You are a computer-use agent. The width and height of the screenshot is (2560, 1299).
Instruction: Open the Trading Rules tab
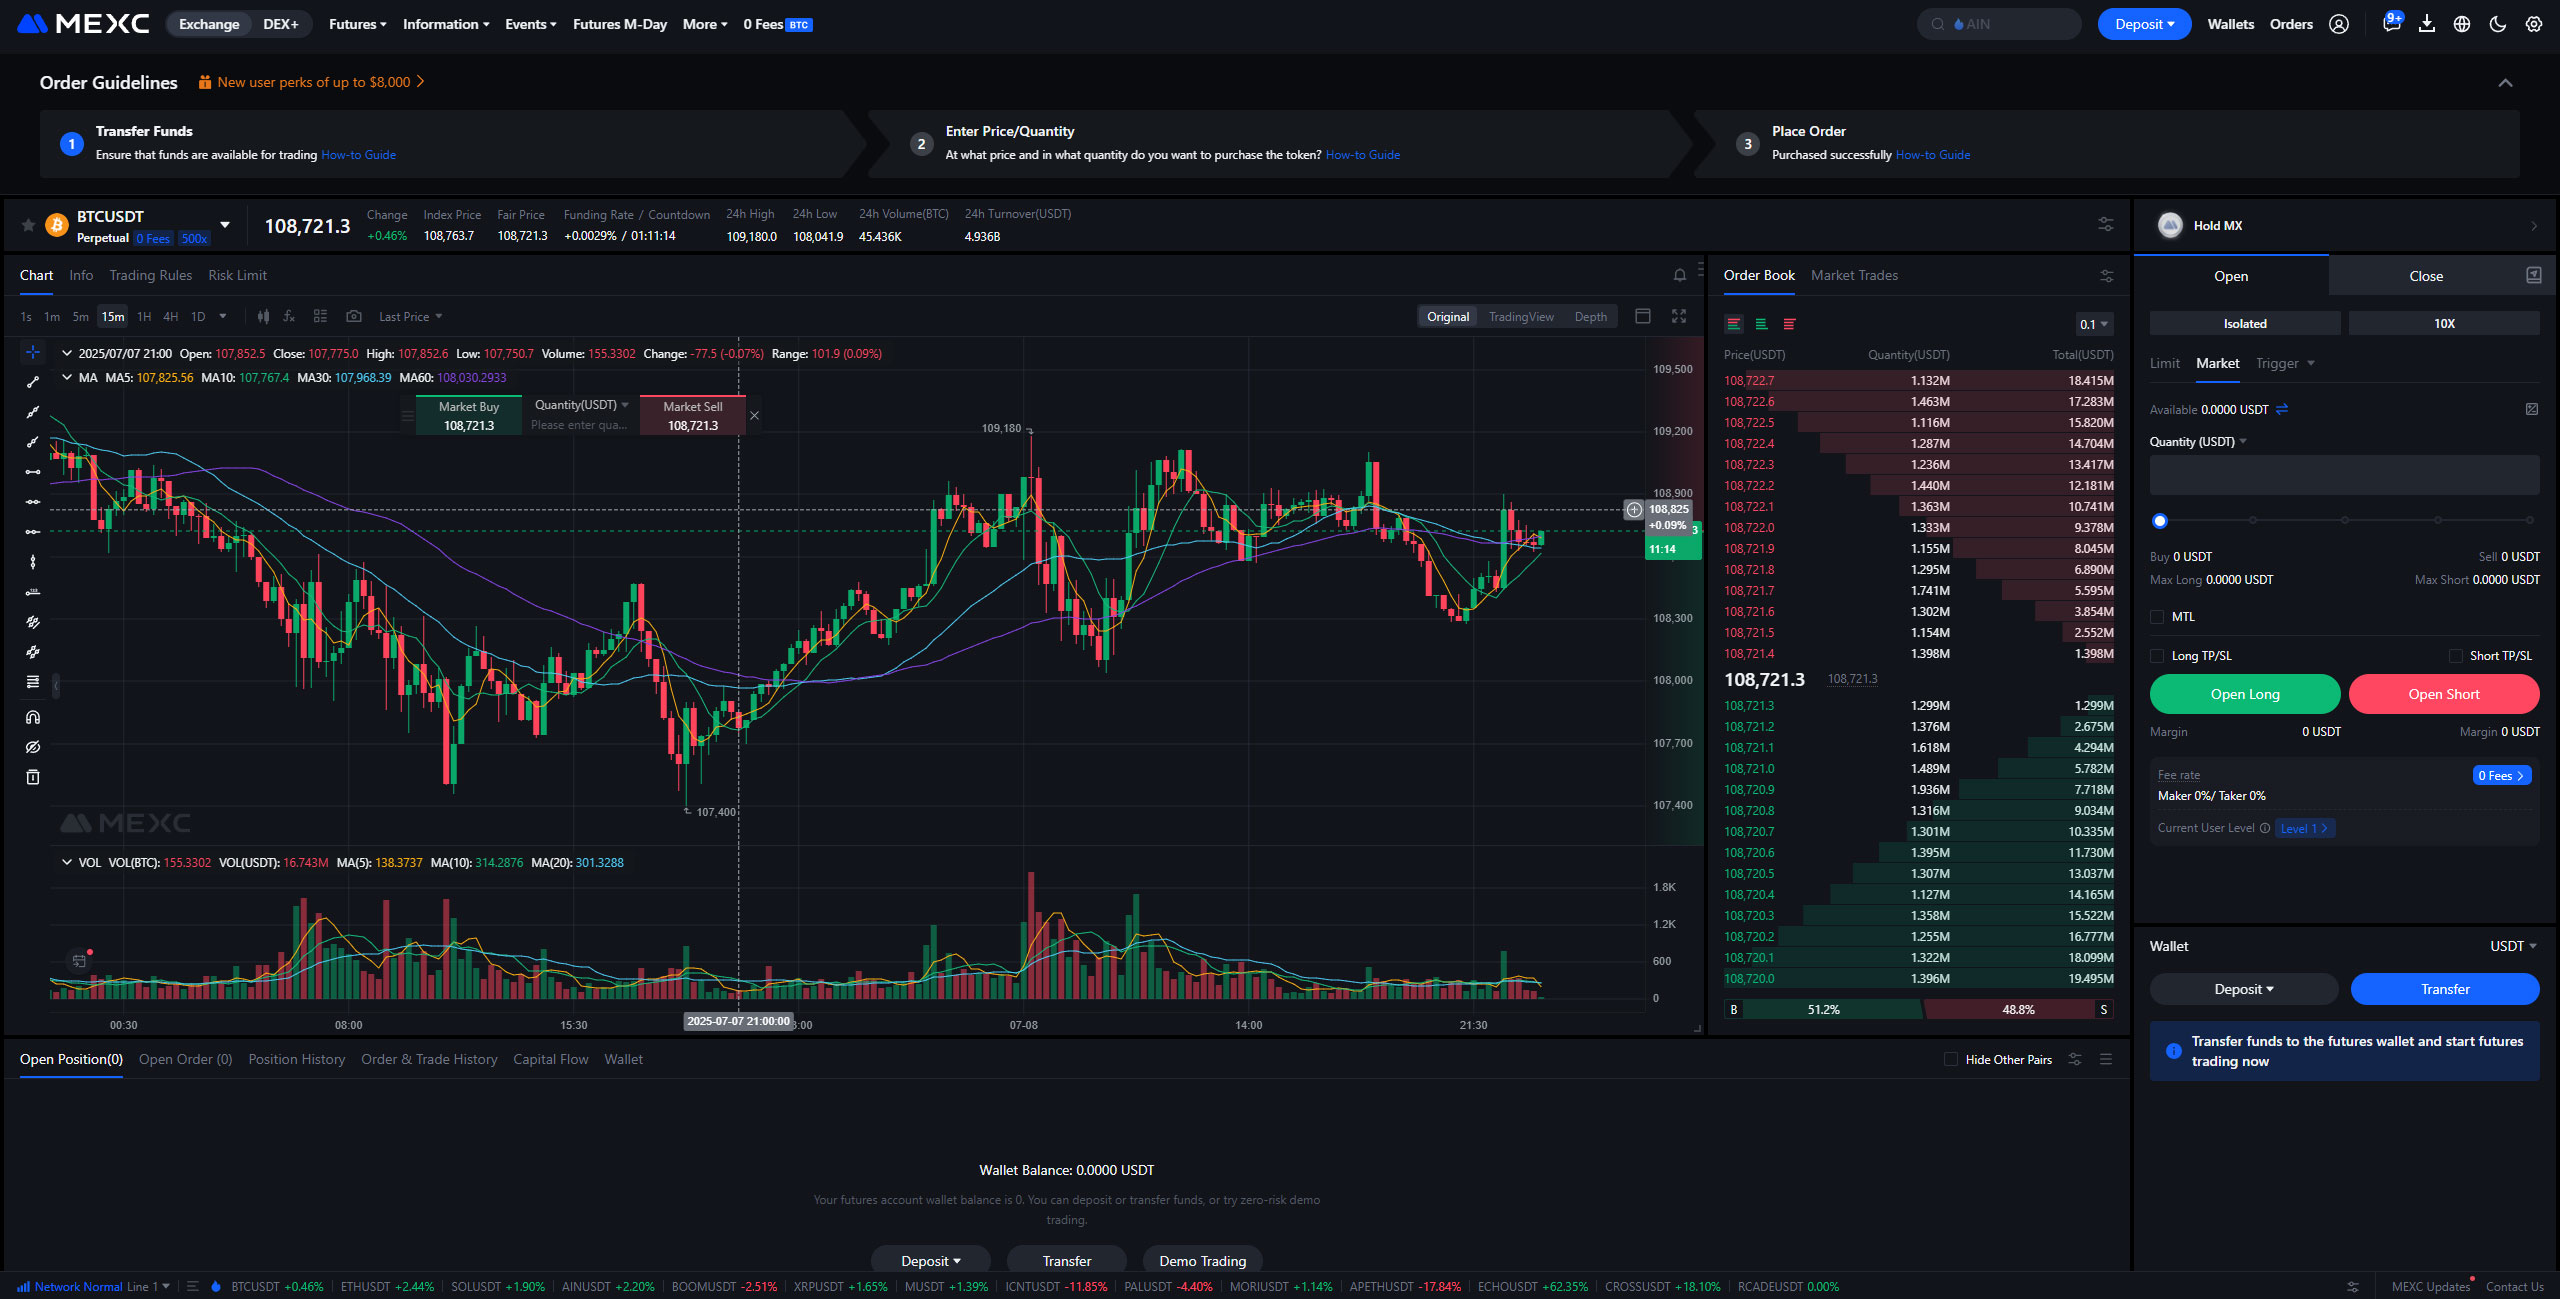coord(150,275)
